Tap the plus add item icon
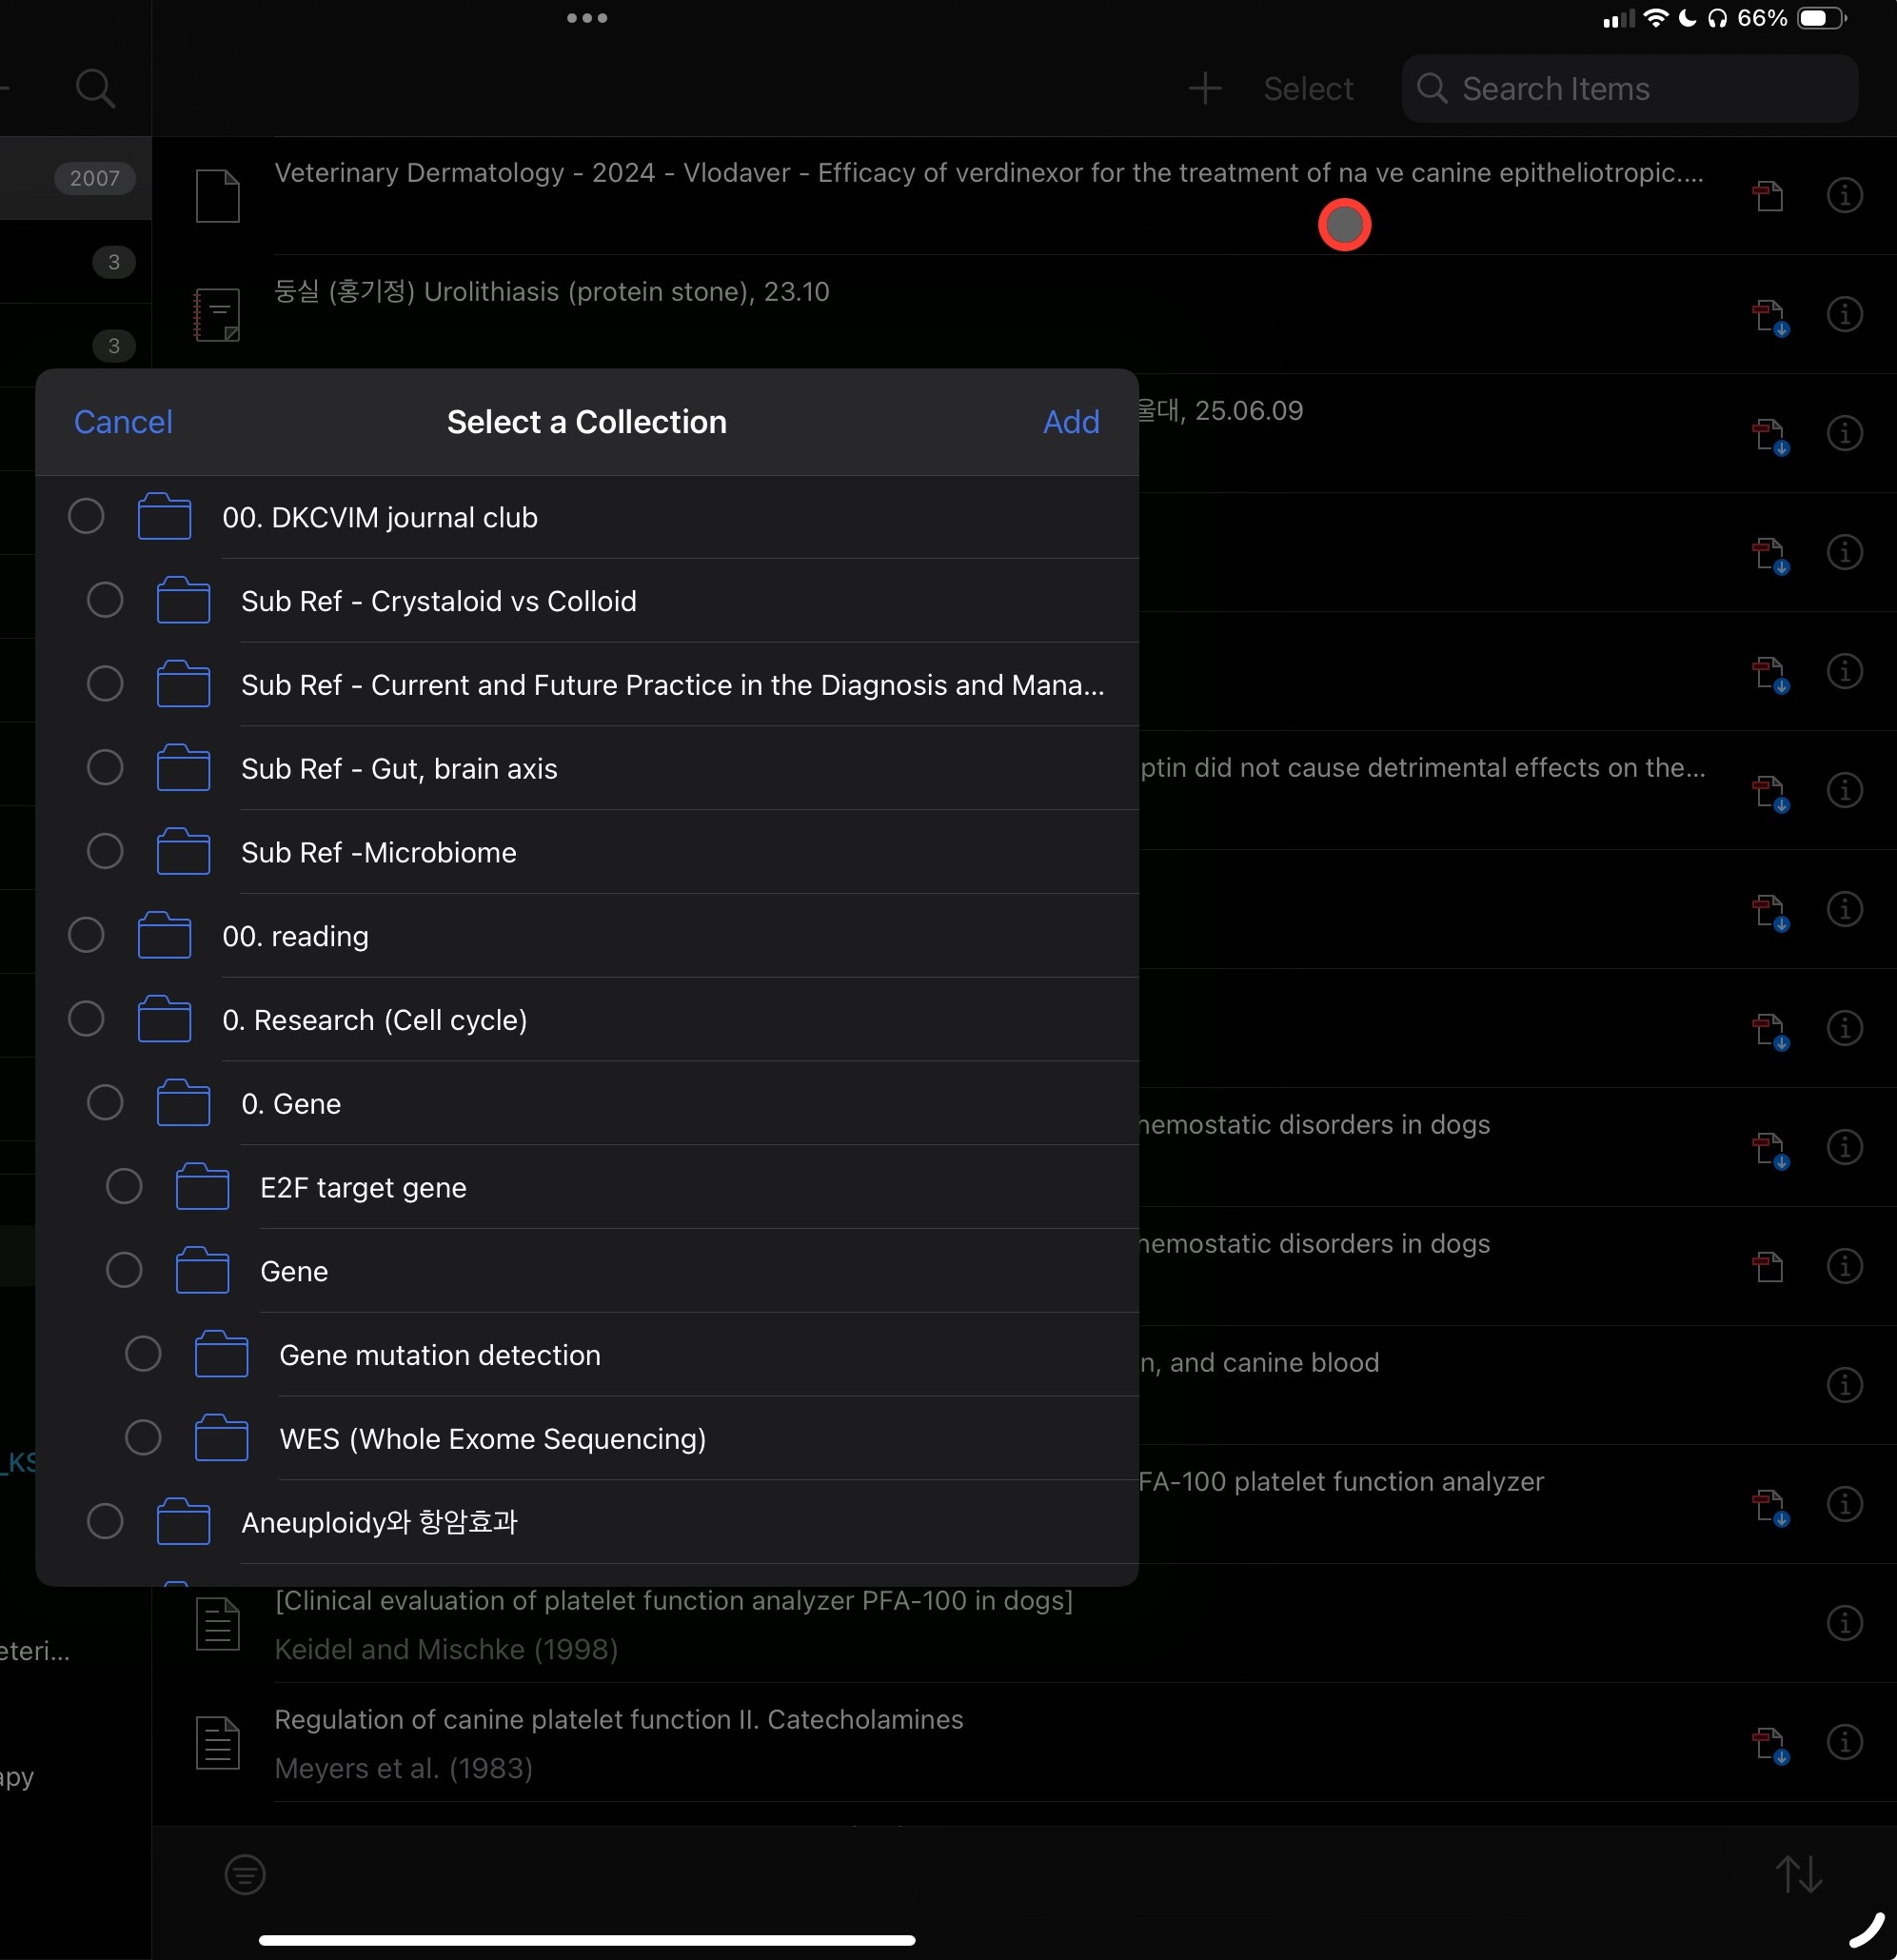1897x1960 pixels. coord(1205,88)
